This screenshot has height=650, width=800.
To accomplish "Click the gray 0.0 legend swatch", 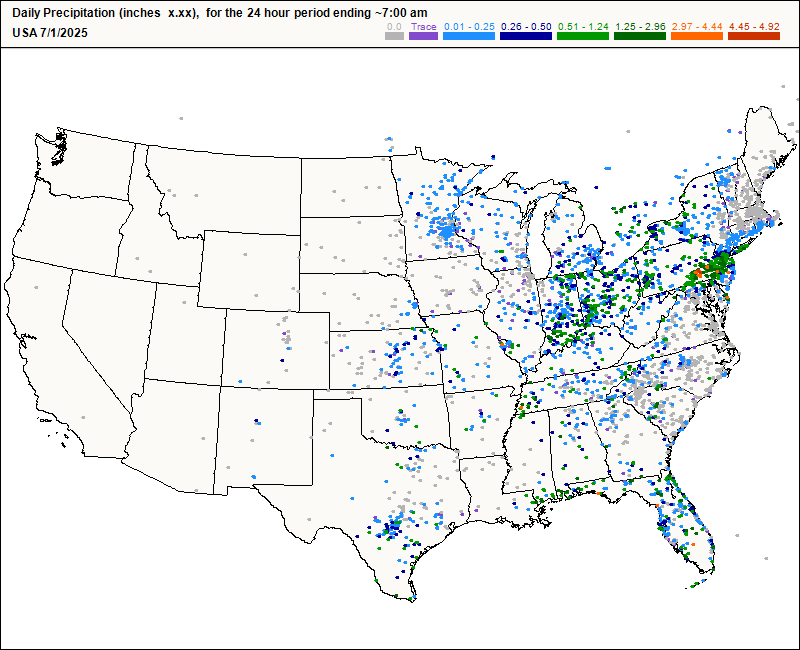I will [x=394, y=36].
